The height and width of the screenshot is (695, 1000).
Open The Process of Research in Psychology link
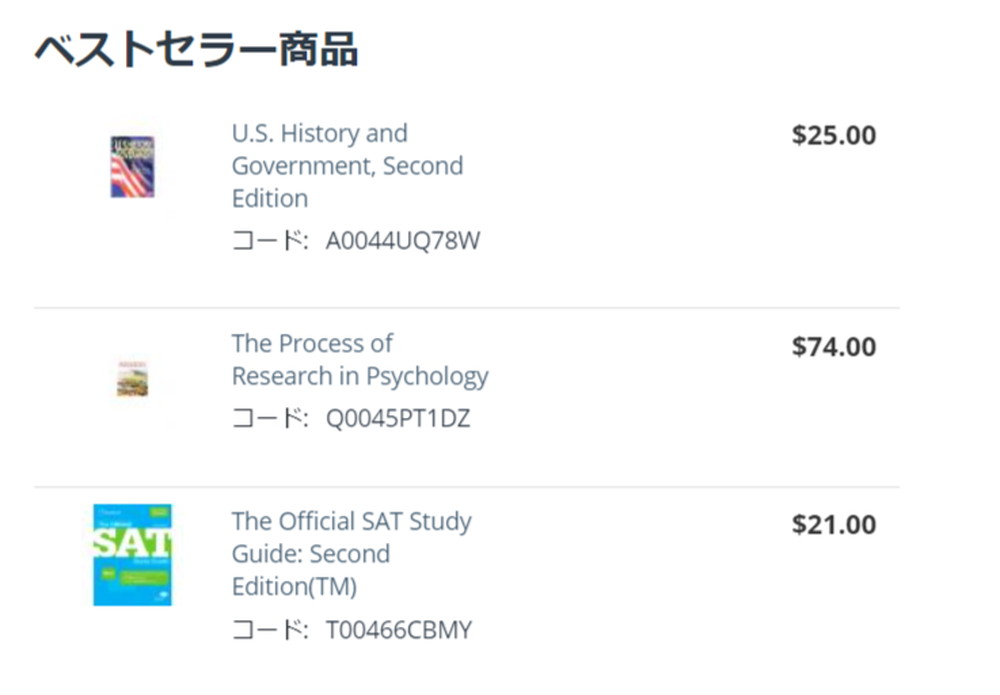[360, 360]
